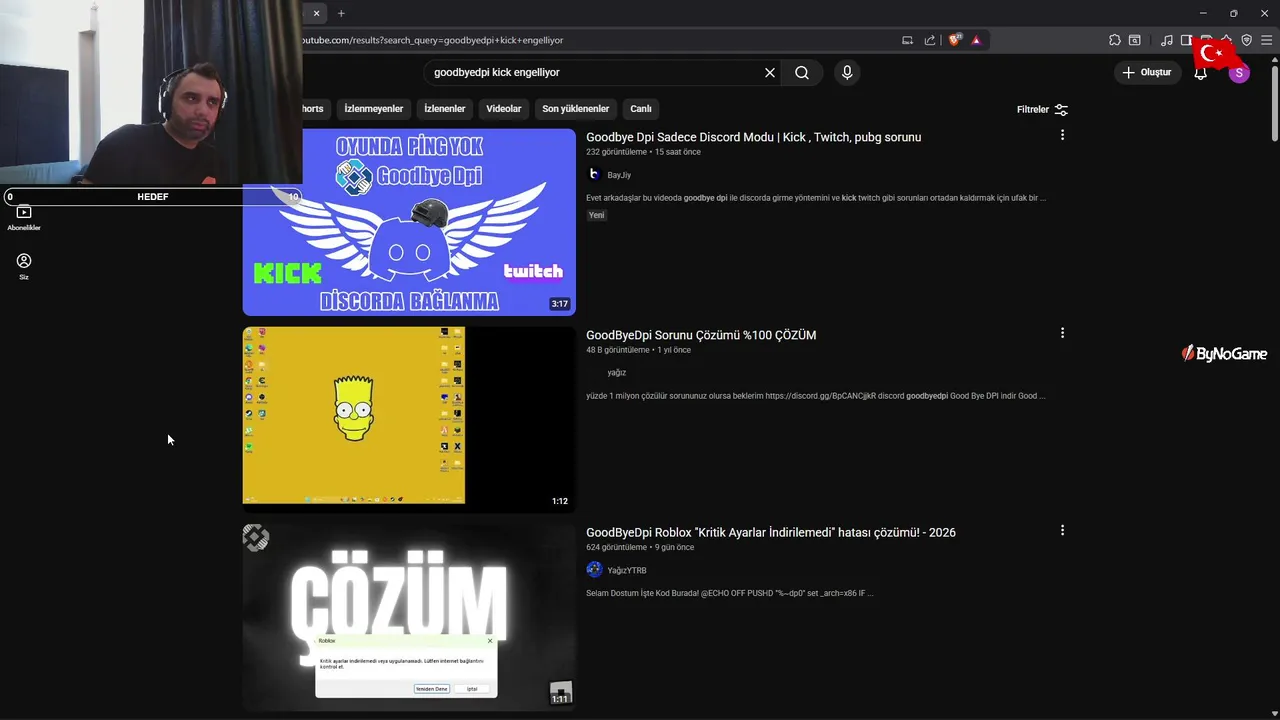This screenshot has width=1280, height=720.
Task: Toggle the browser sidebar panel icon
Action: [1186, 40]
